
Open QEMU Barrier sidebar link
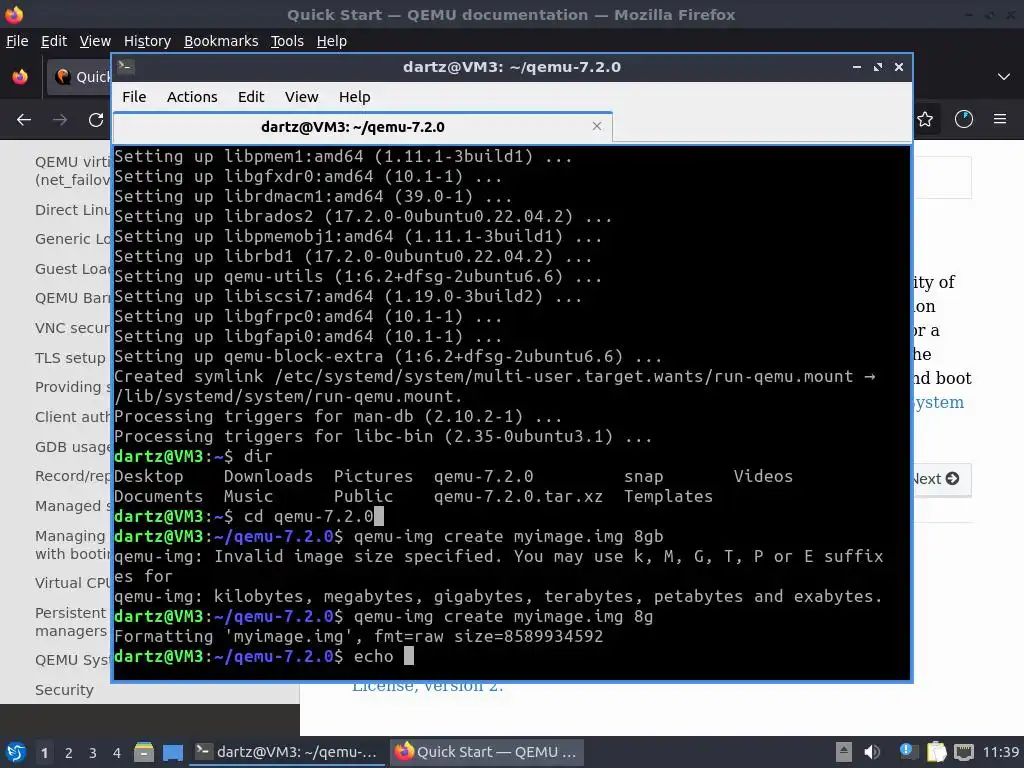point(72,298)
